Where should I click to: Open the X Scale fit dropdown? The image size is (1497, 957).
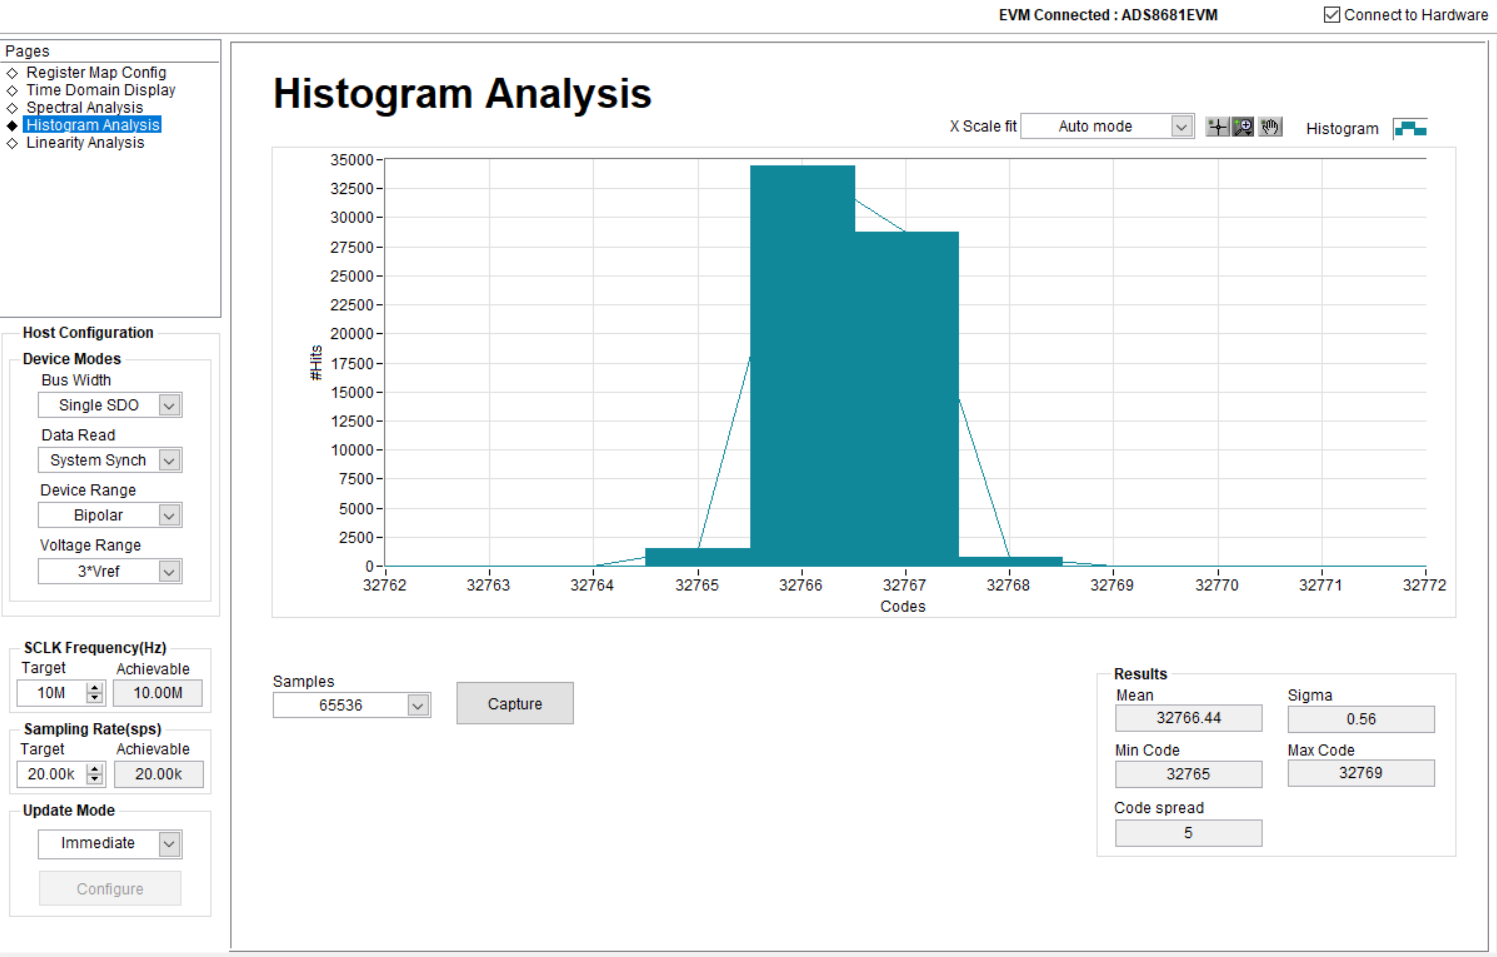(1181, 127)
